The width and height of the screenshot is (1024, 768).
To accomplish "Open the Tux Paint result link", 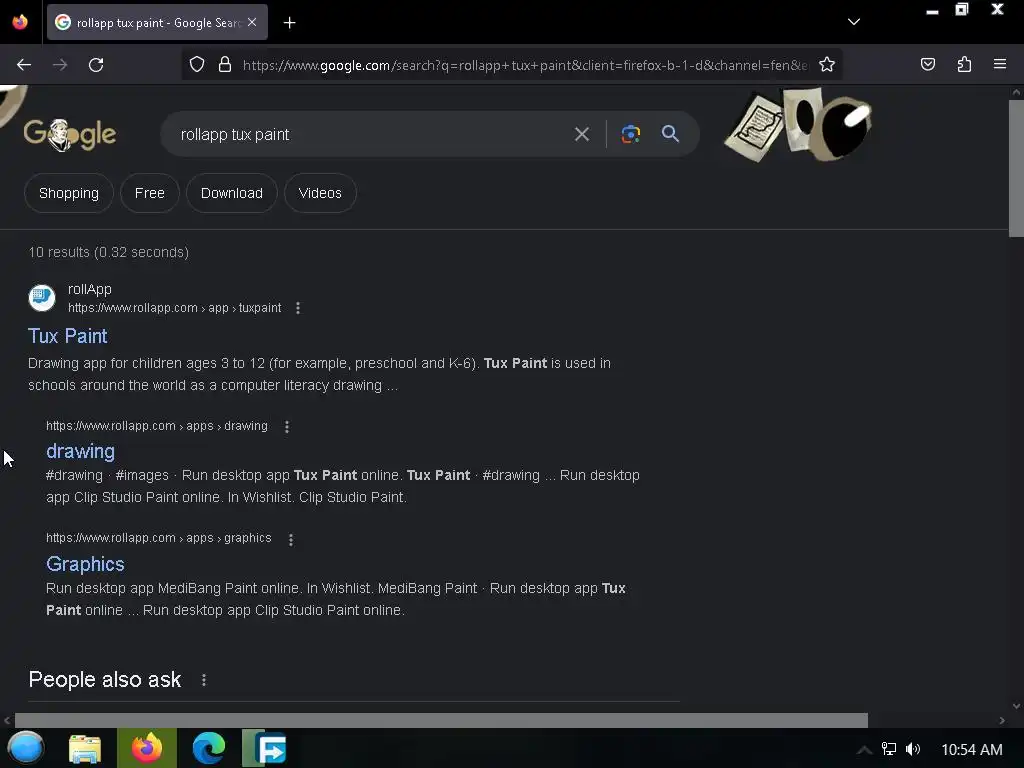I will pyautogui.click(x=67, y=336).
